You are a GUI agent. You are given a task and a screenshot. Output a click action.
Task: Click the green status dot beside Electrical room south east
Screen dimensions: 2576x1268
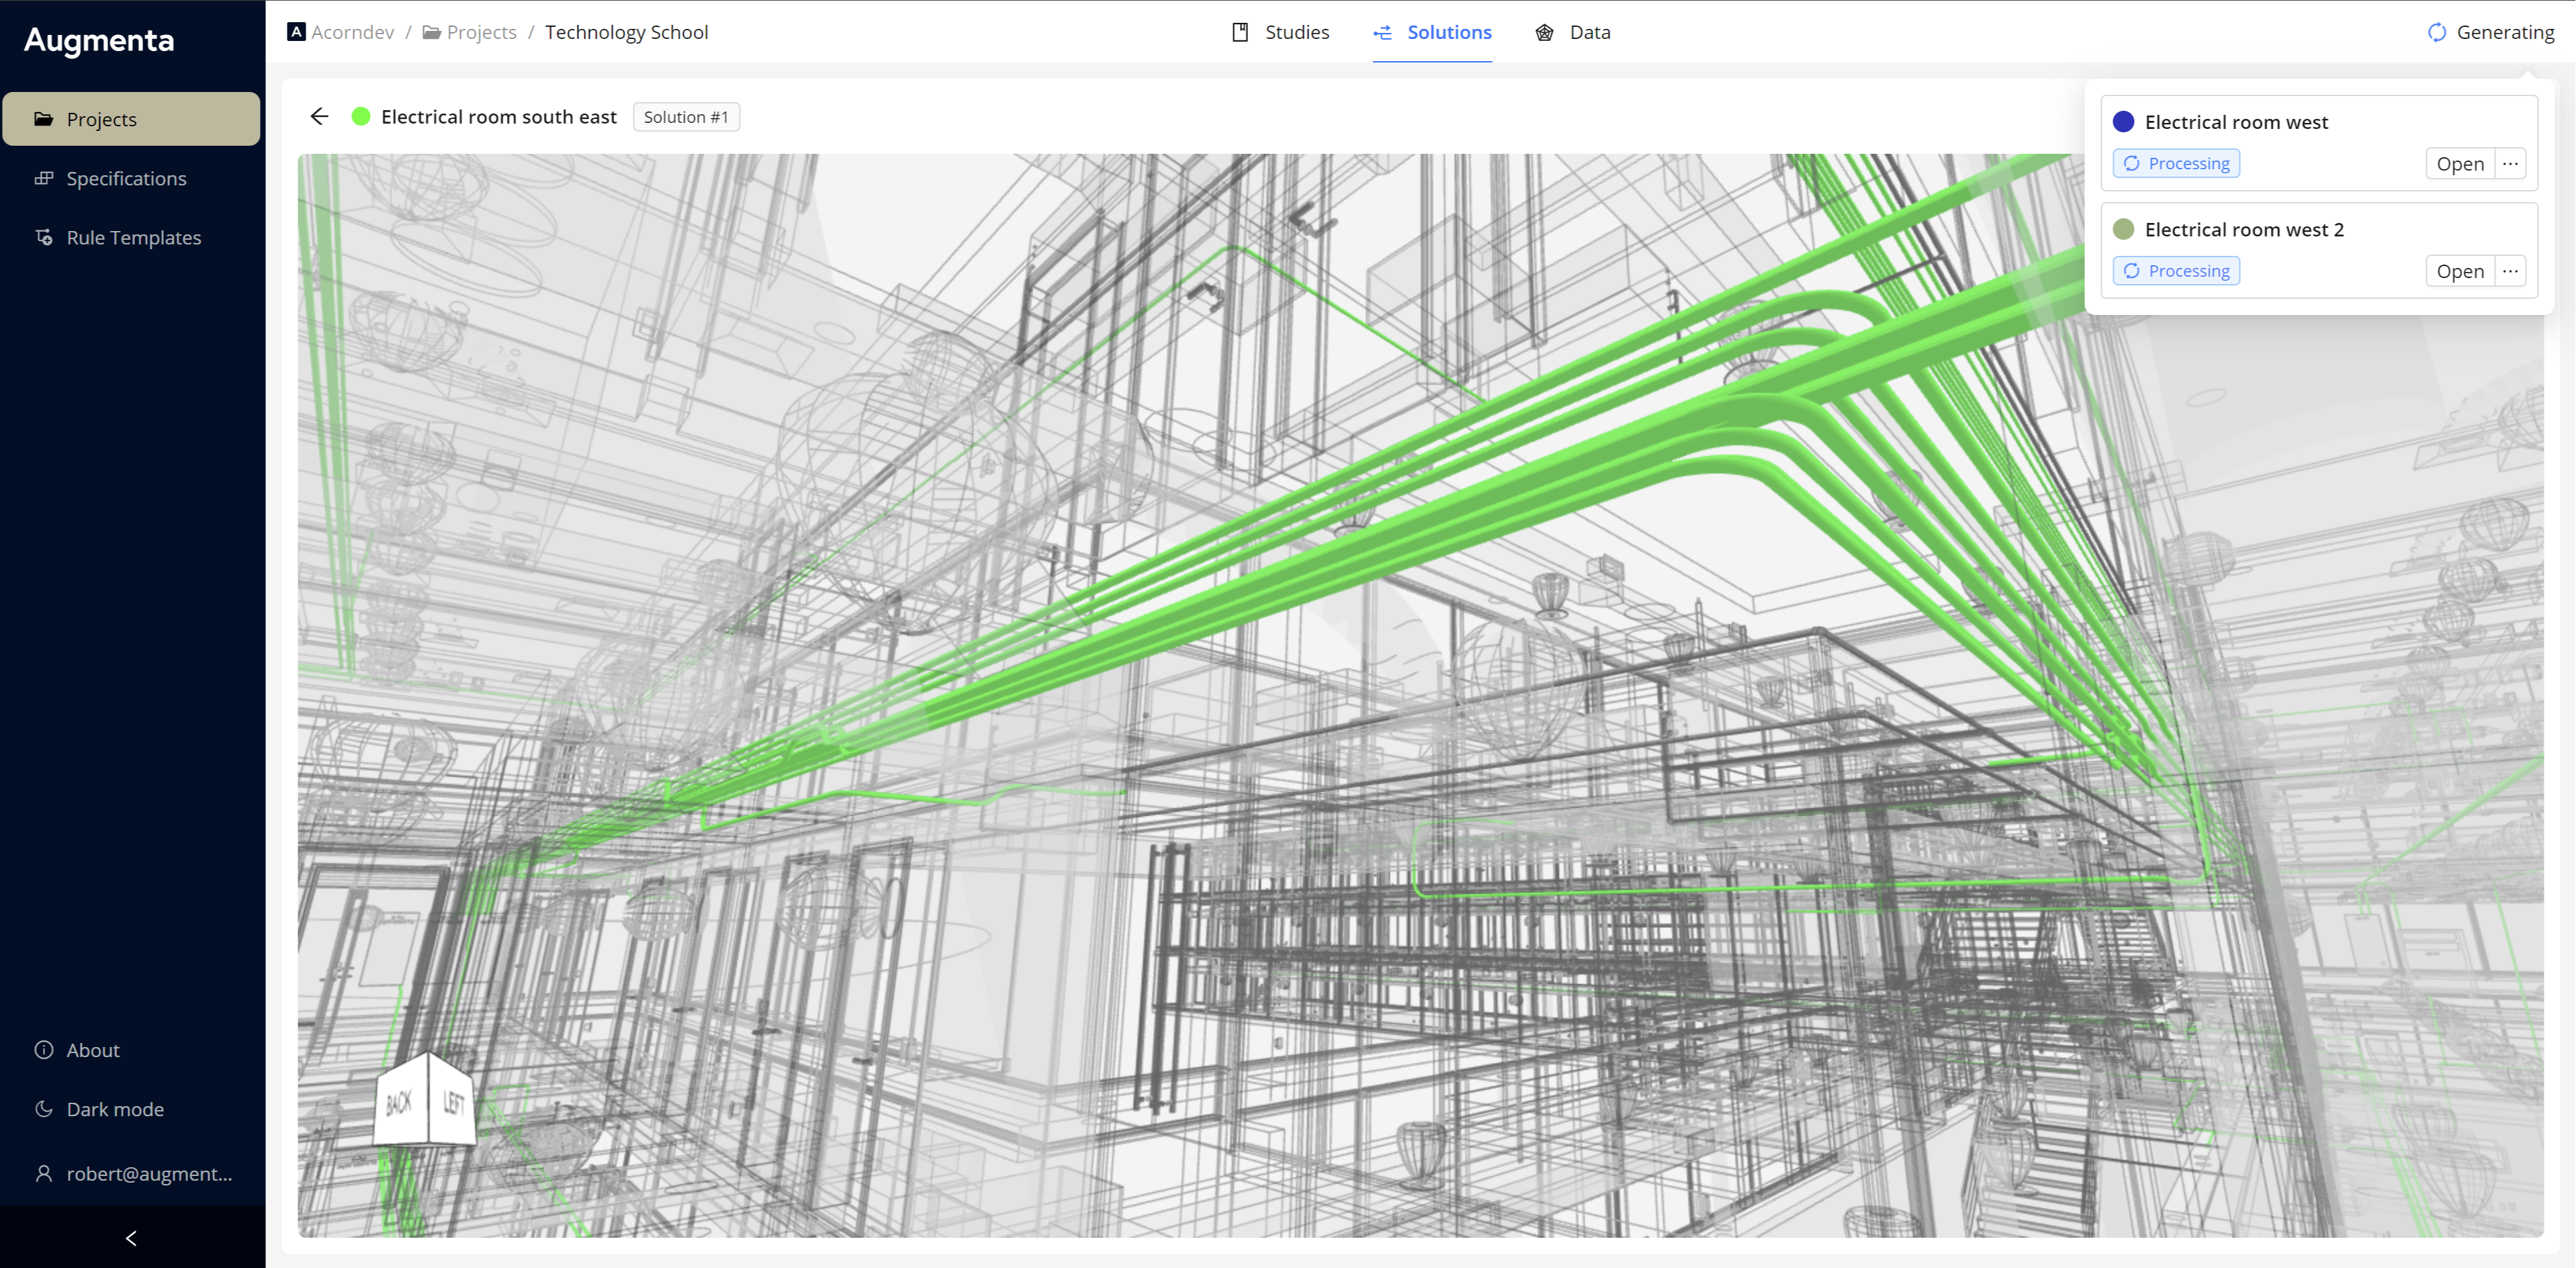click(361, 116)
